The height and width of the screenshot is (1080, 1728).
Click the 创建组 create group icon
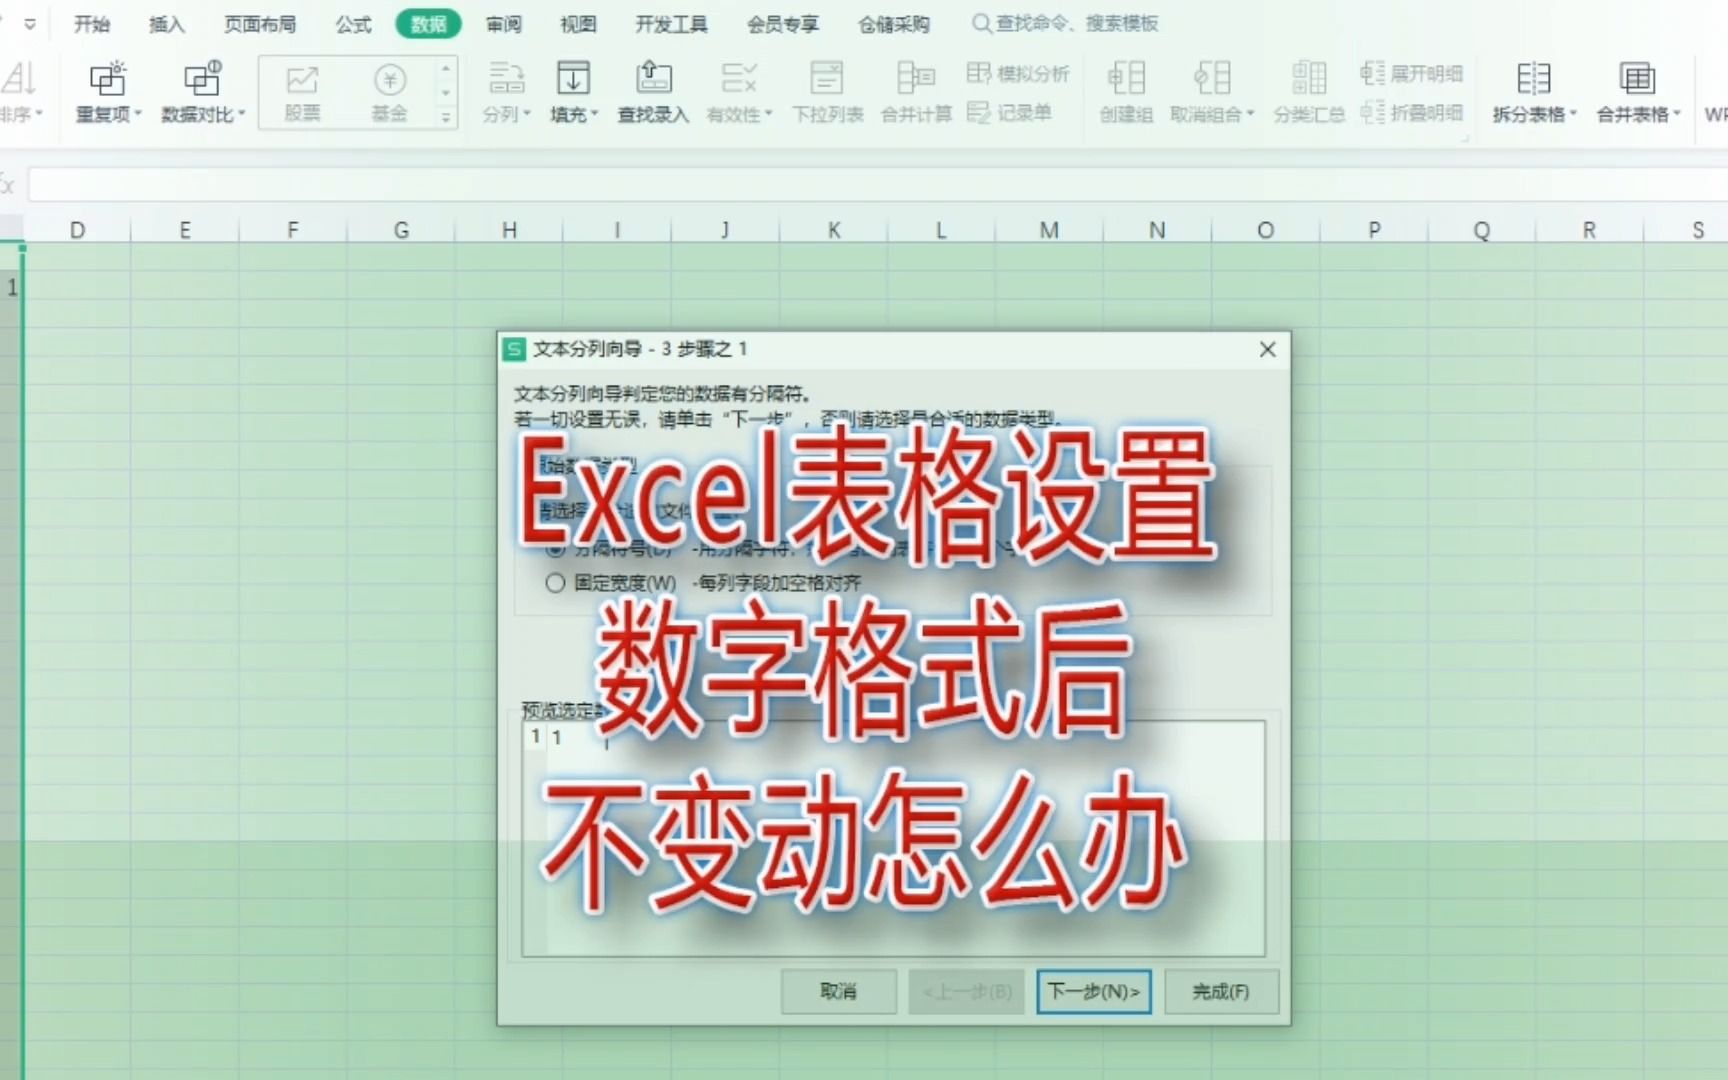(x=1126, y=78)
